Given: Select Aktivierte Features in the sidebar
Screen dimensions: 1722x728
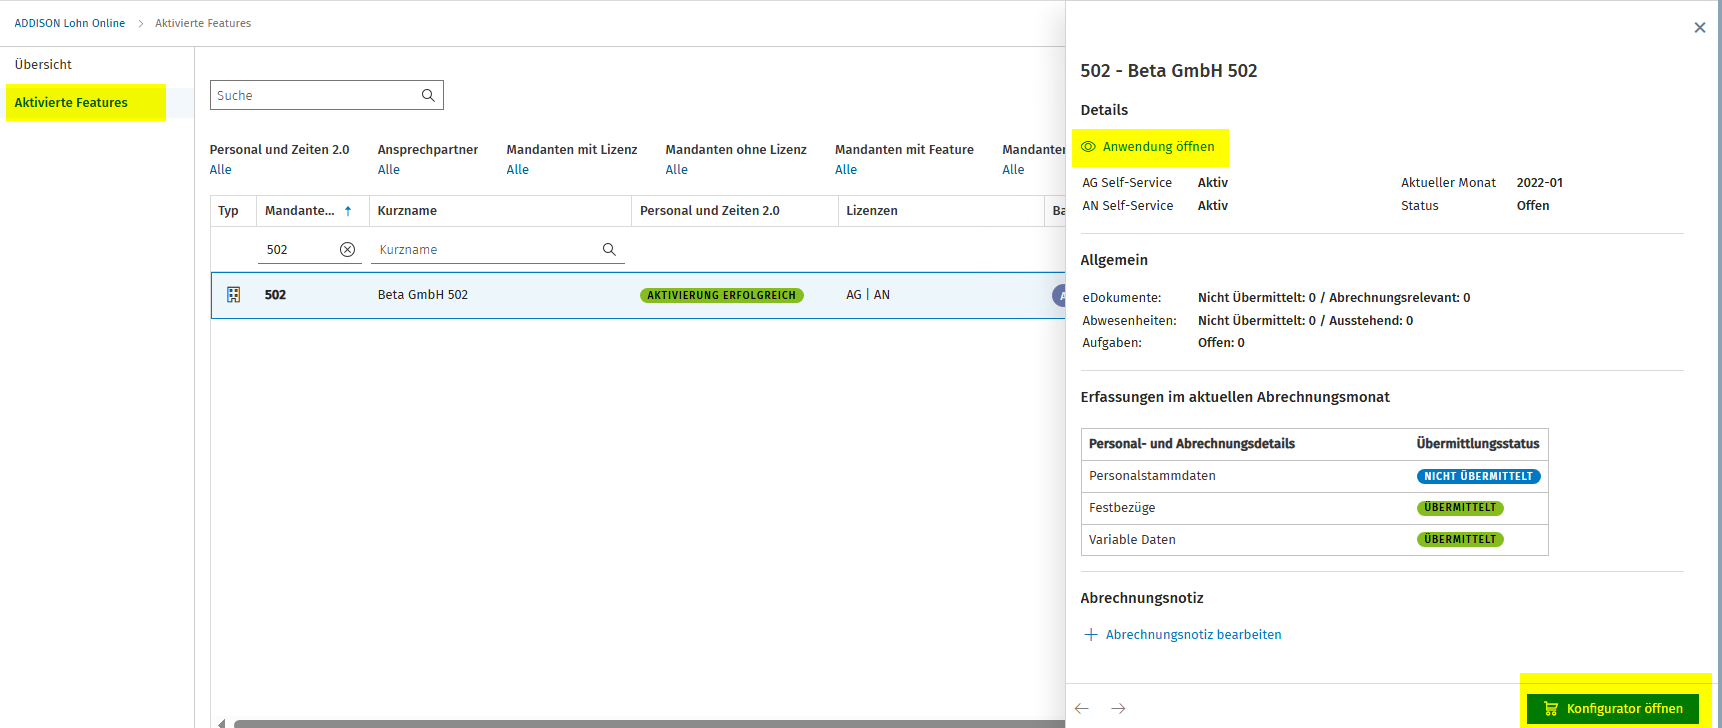Looking at the screenshot, I should click(71, 102).
